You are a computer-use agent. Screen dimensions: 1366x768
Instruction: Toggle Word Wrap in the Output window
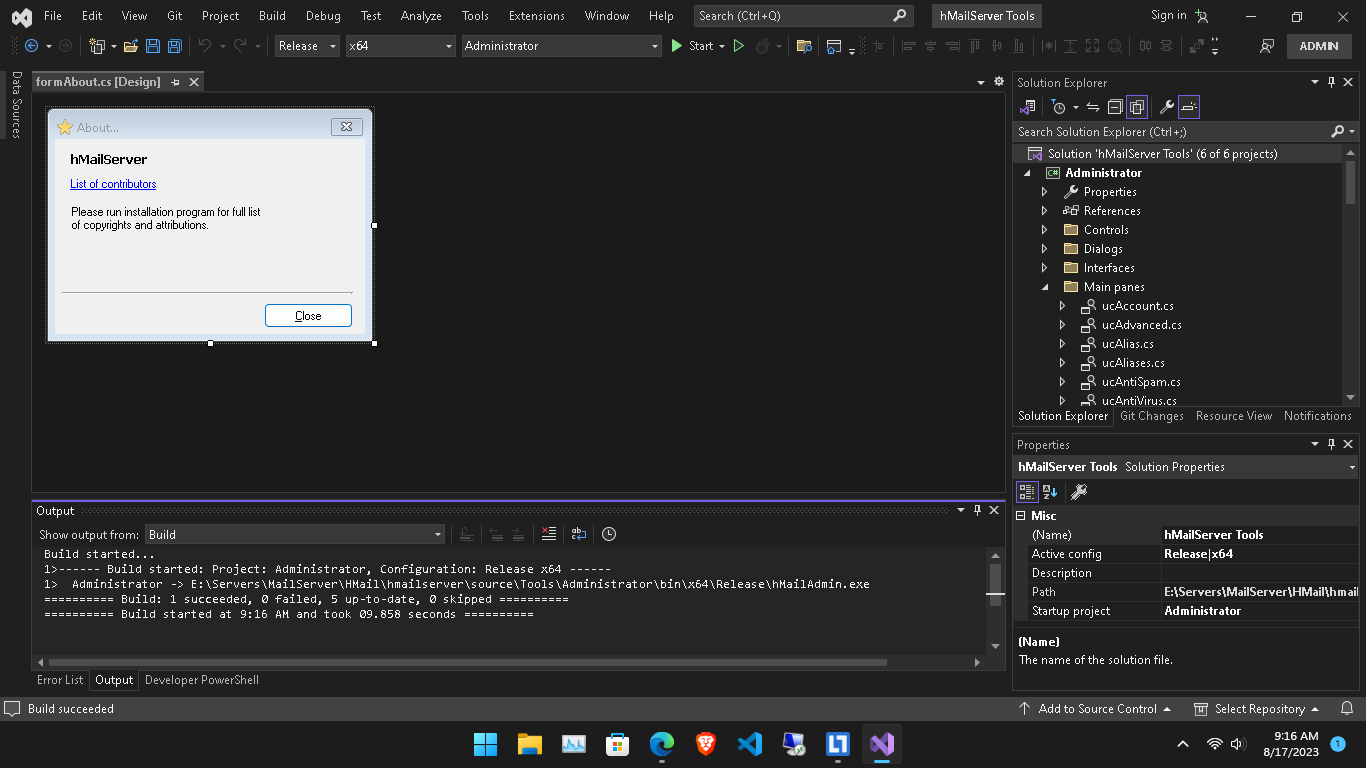click(578, 534)
